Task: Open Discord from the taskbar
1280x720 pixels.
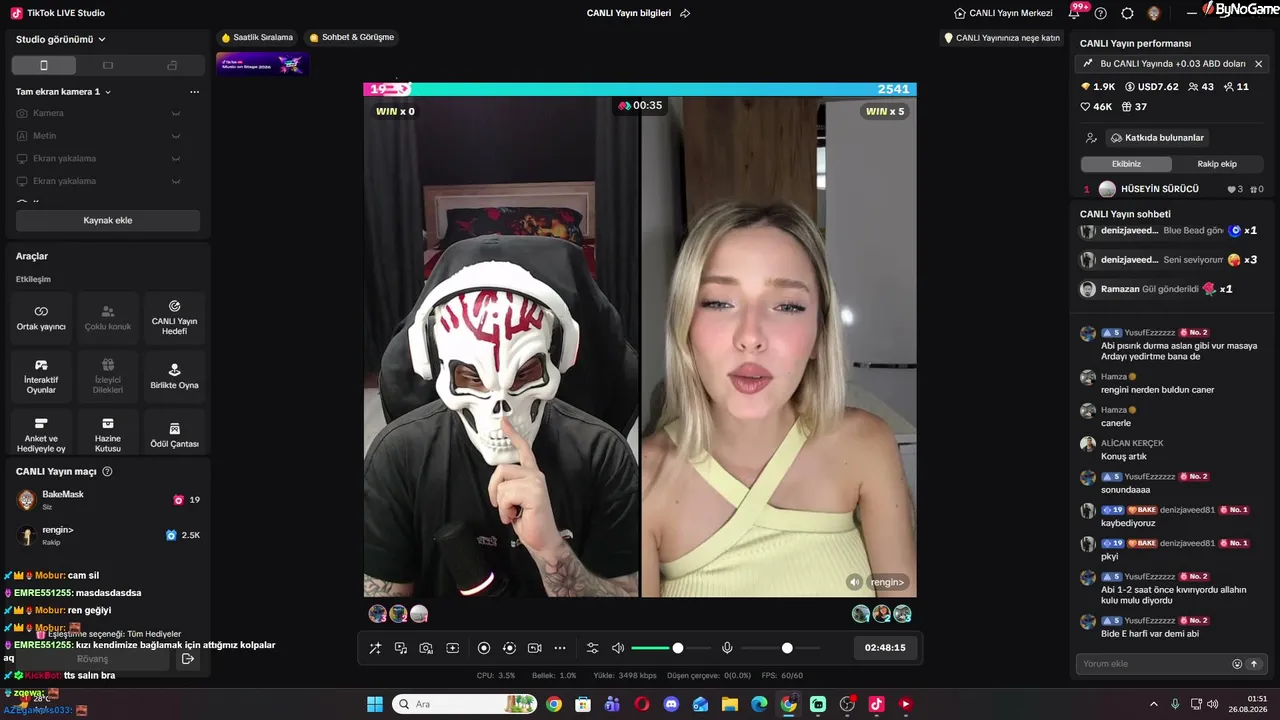Action: click(x=671, y=704)
